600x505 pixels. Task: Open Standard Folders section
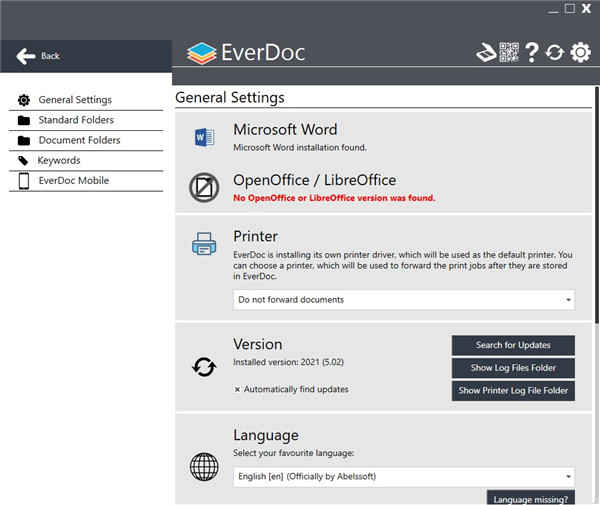click(86, 121)
